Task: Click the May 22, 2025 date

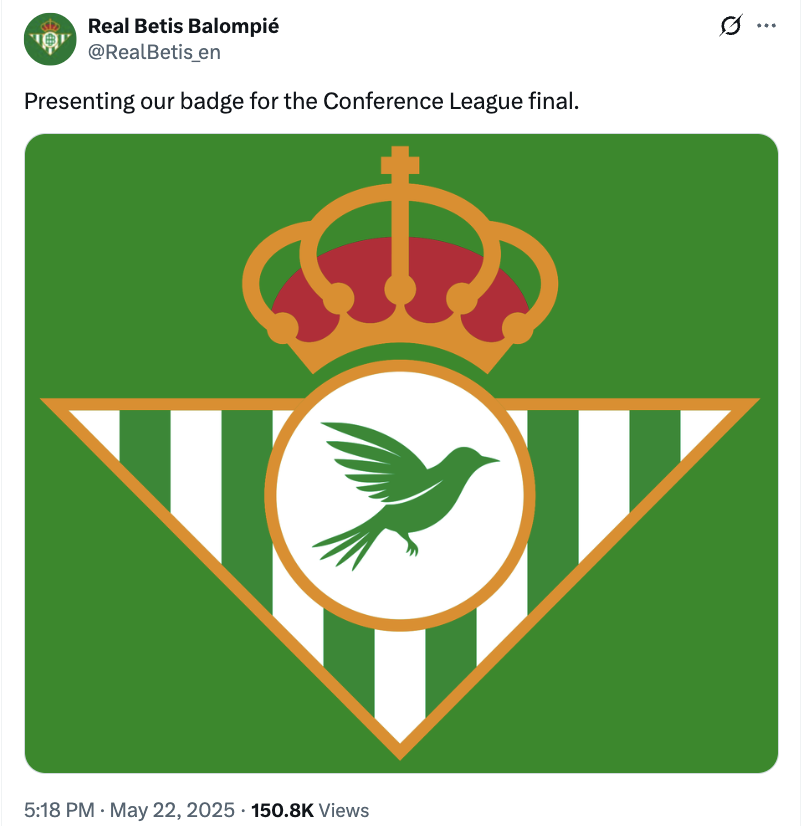Action: pos(173,809)
